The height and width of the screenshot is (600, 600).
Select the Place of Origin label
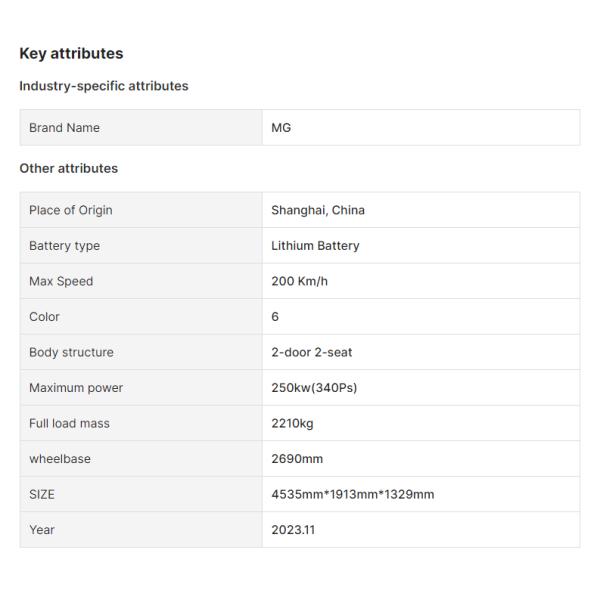[71, 210]
